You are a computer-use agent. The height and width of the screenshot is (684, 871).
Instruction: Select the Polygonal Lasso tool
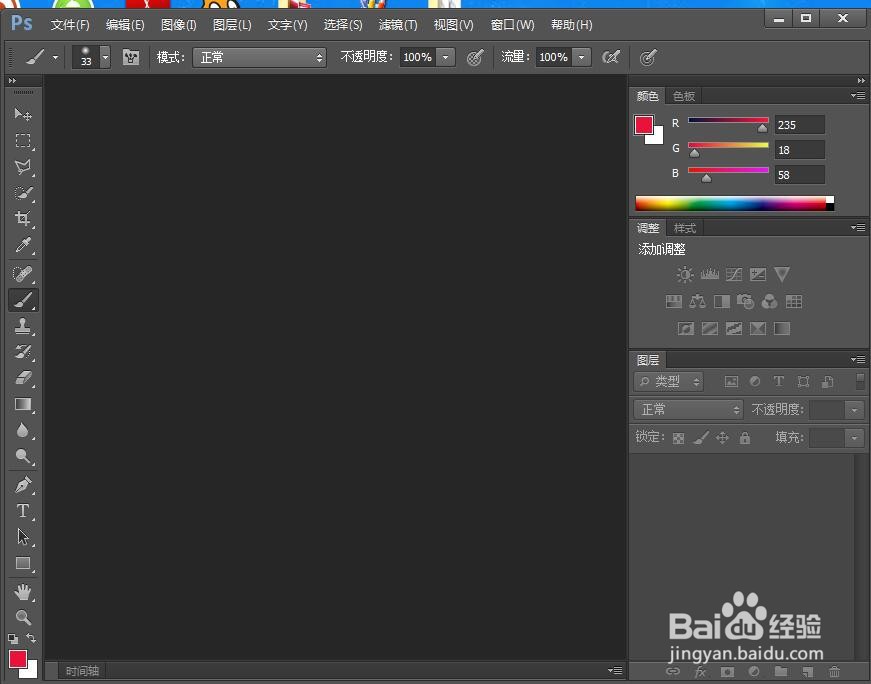click(23, 166)
